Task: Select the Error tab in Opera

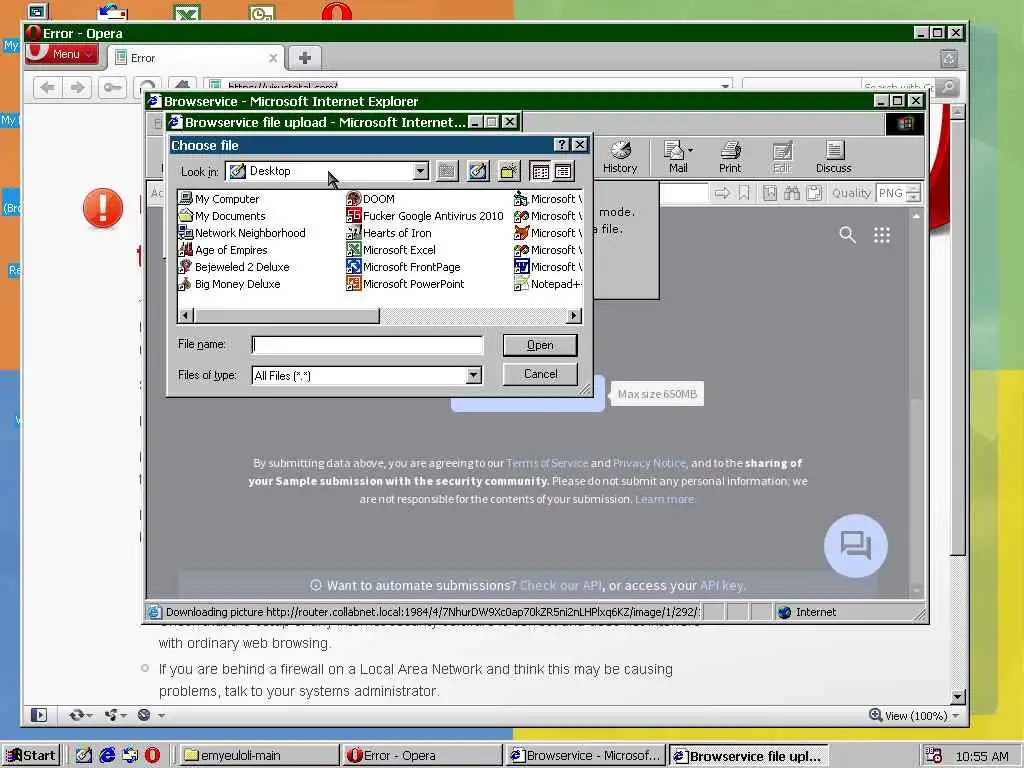Action: (x=196, y=58)
